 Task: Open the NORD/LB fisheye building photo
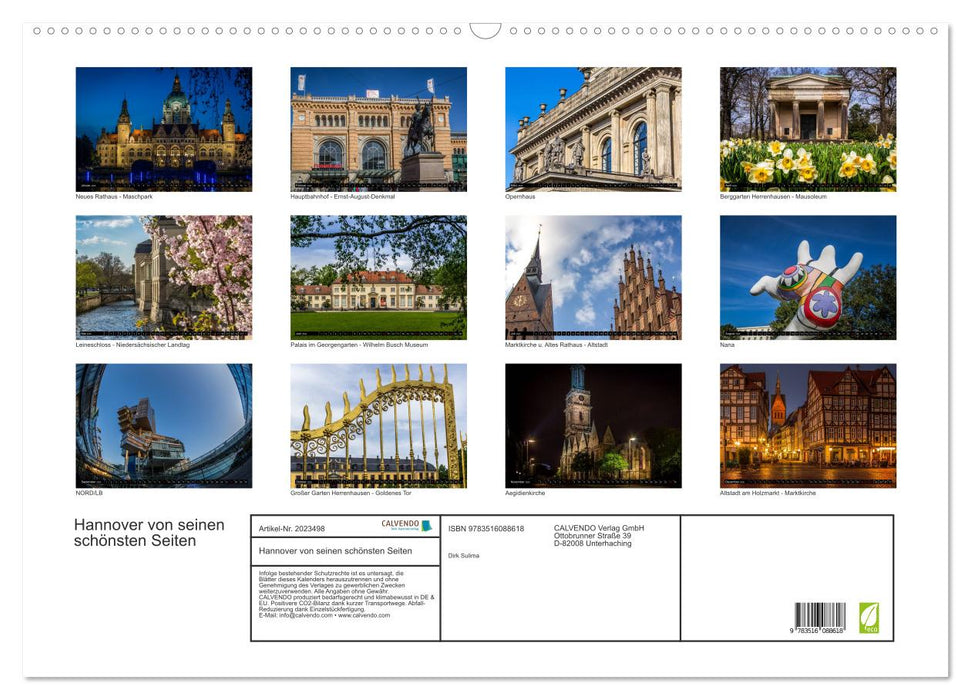tap(164, 425)
